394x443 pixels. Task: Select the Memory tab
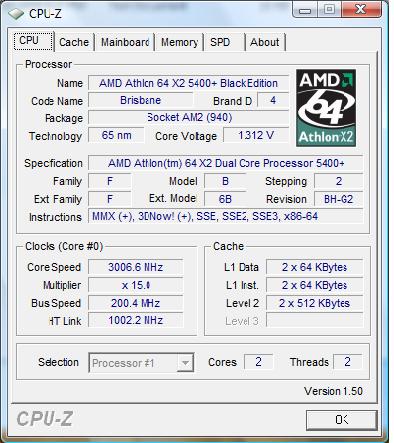point(179,42)
